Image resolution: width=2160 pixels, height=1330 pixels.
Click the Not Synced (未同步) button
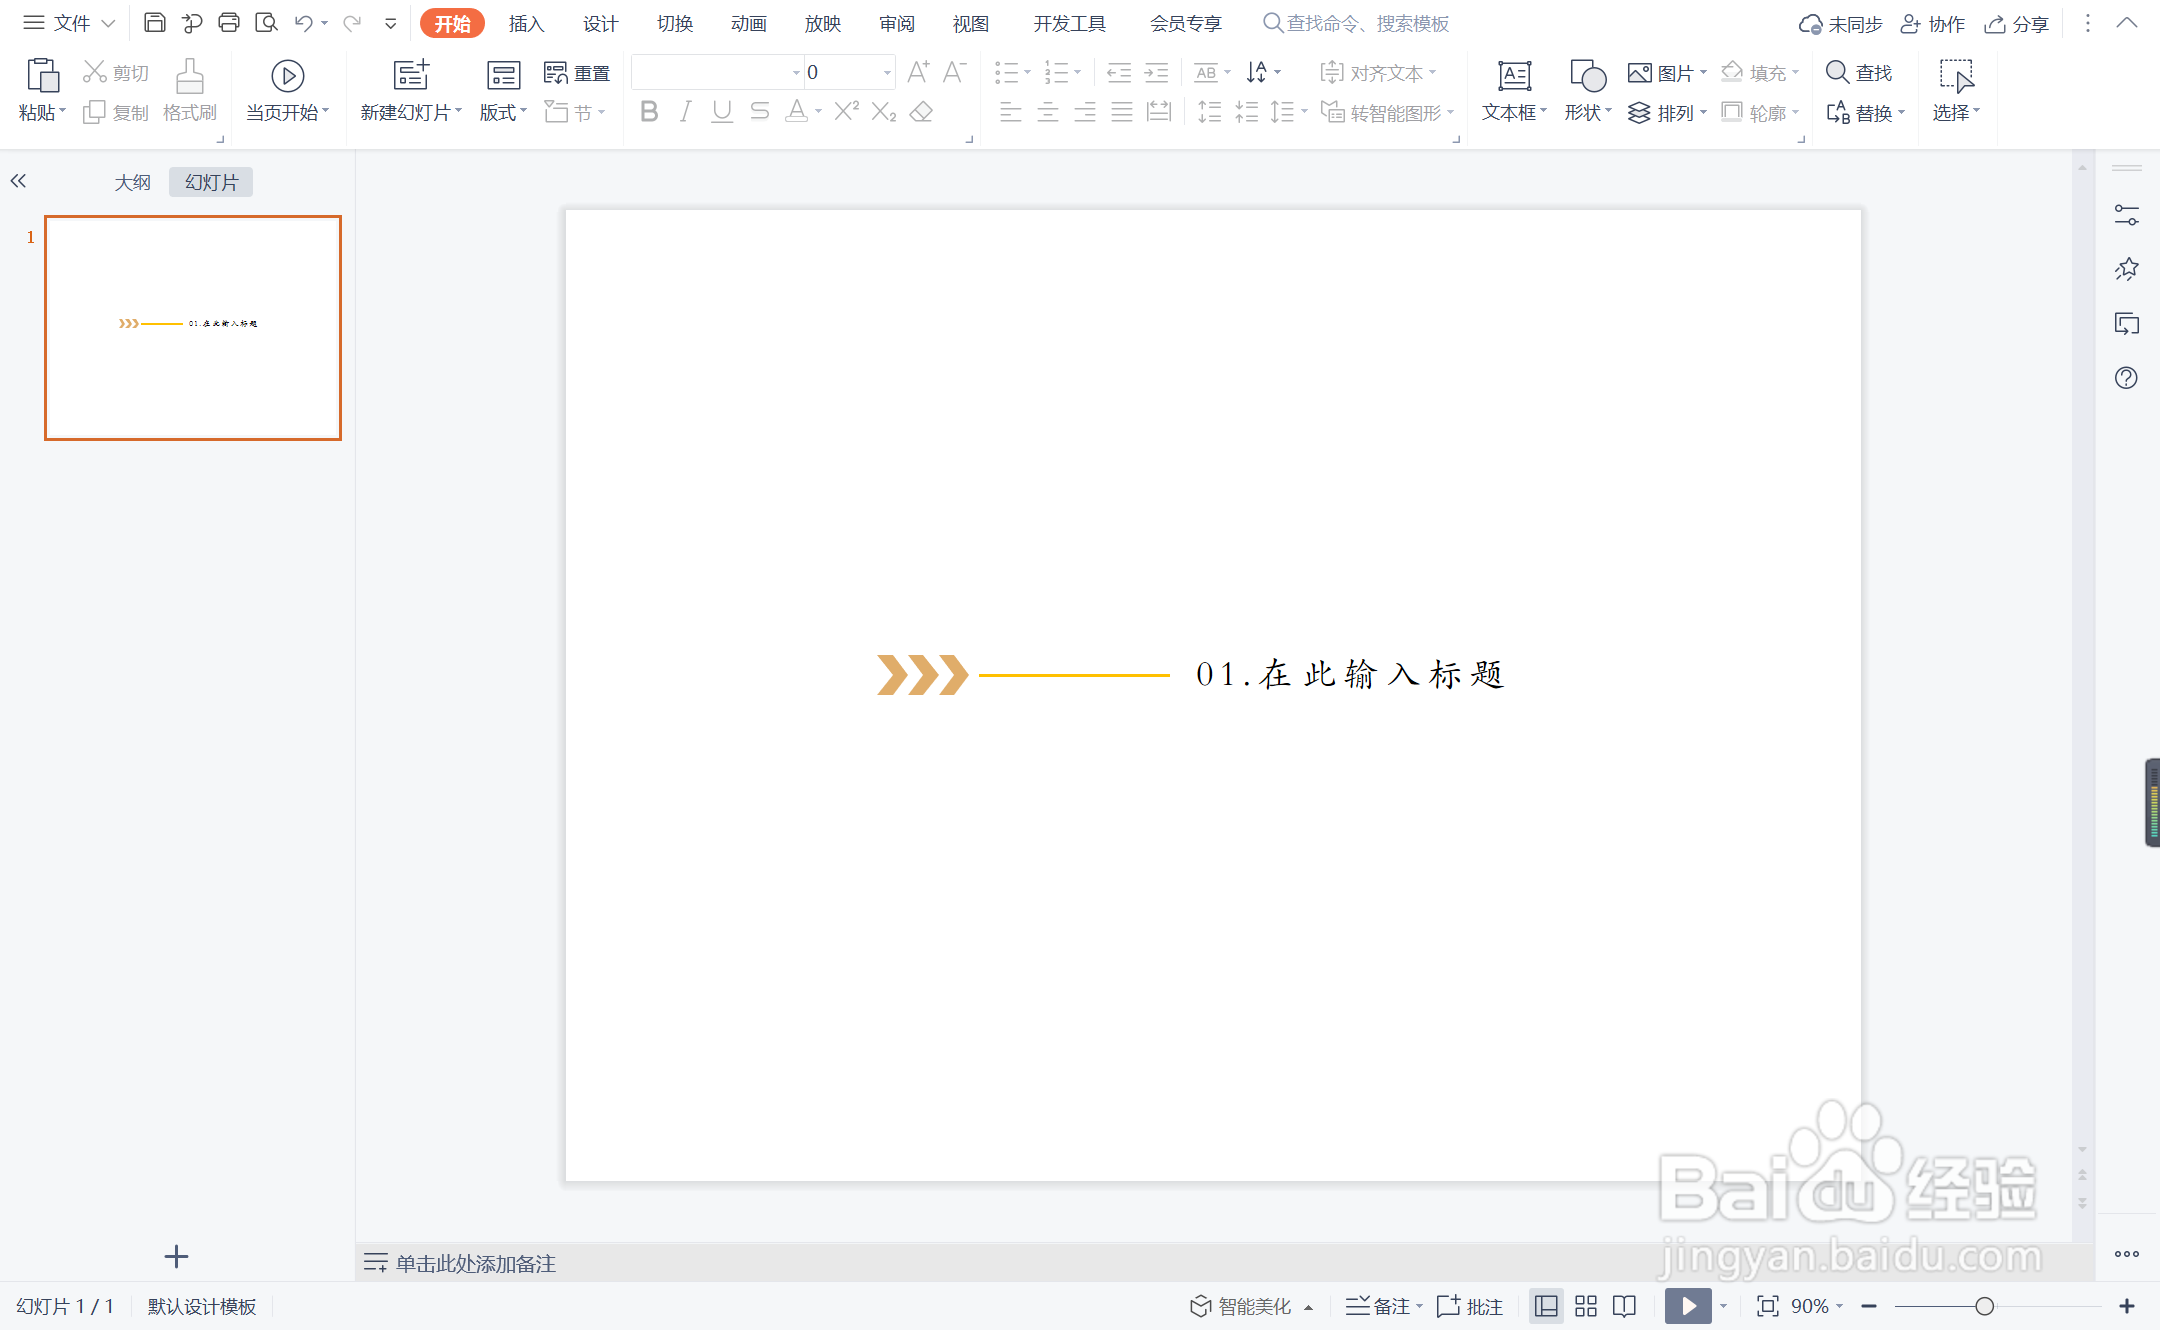pos(1840,24)
